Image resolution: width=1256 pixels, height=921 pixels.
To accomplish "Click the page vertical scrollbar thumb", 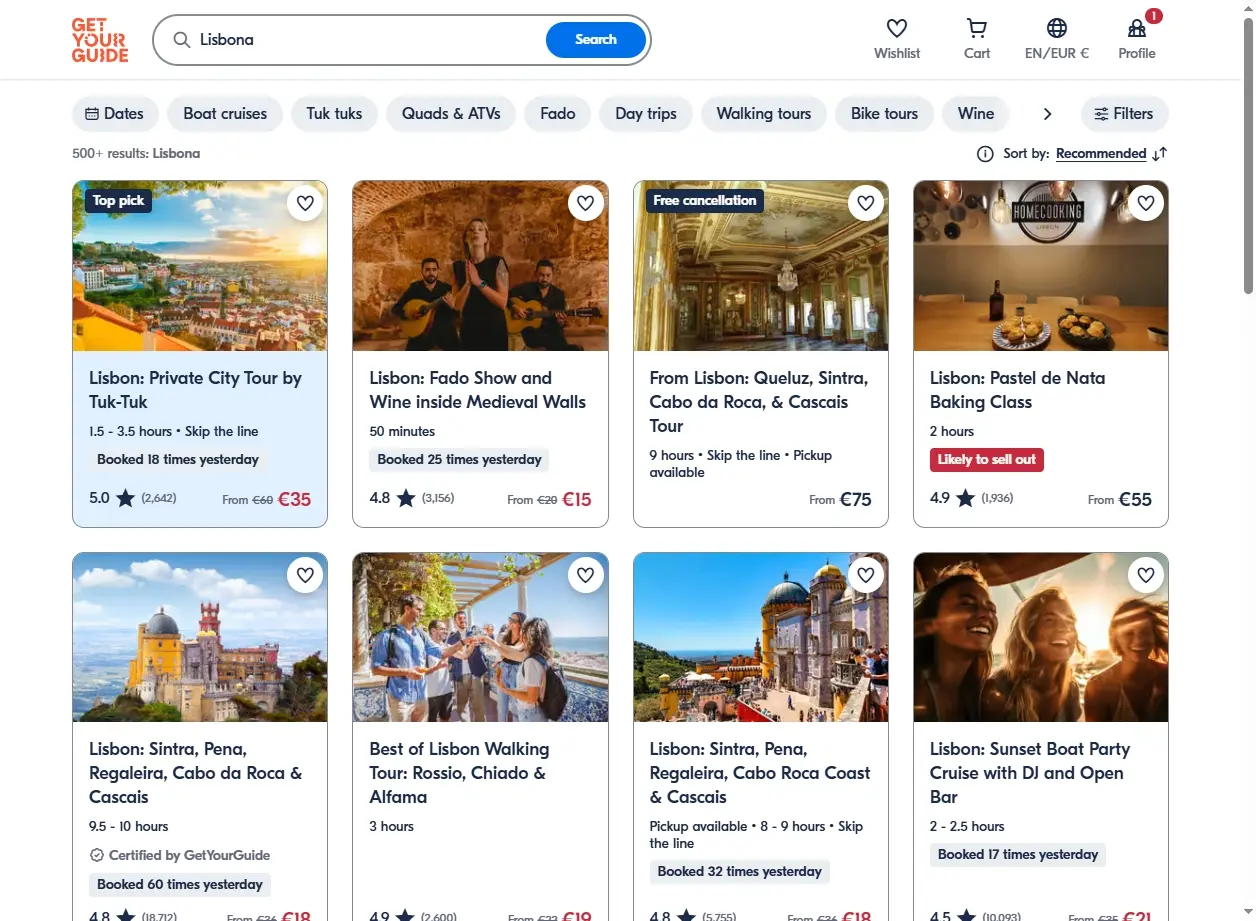I will (x=1248, y=155).
